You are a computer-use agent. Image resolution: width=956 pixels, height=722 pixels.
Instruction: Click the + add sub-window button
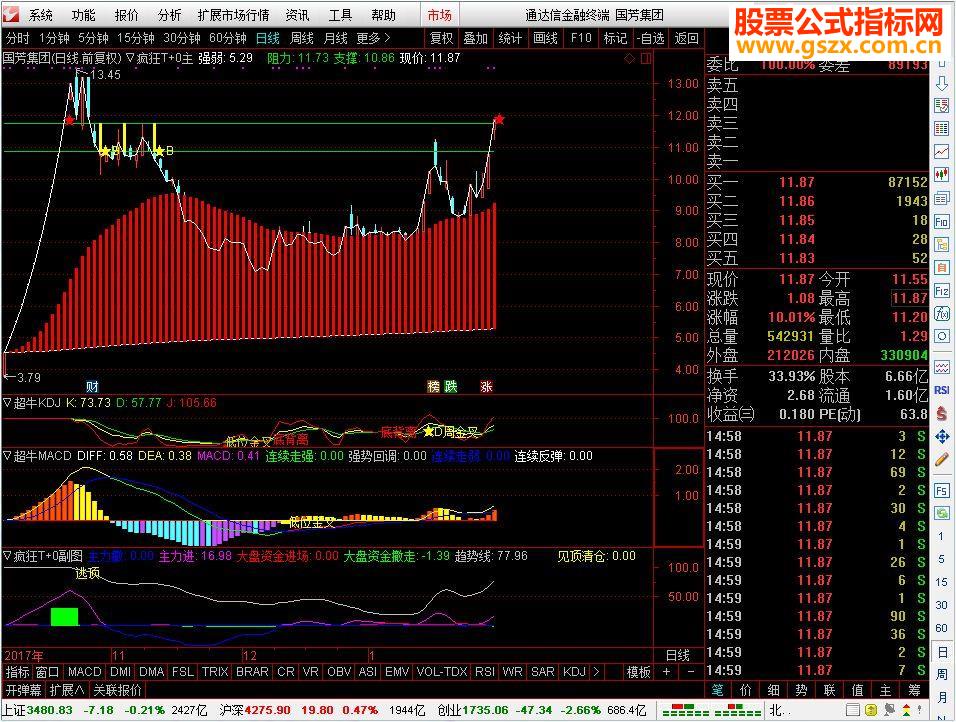click(x=666, y=672)
